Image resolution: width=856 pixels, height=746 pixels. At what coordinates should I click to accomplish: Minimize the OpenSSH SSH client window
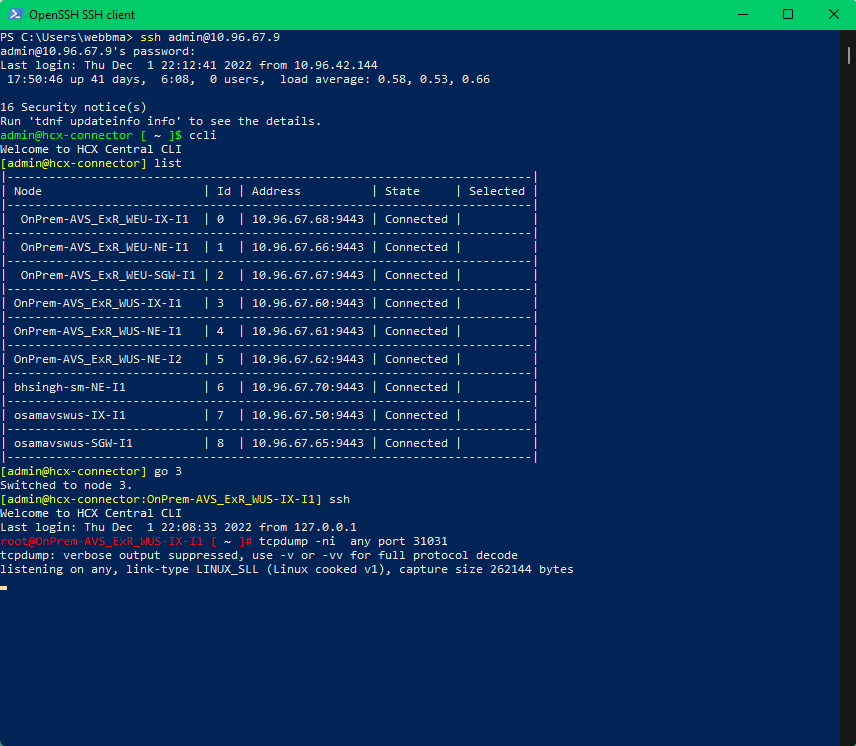click(742, 15)
